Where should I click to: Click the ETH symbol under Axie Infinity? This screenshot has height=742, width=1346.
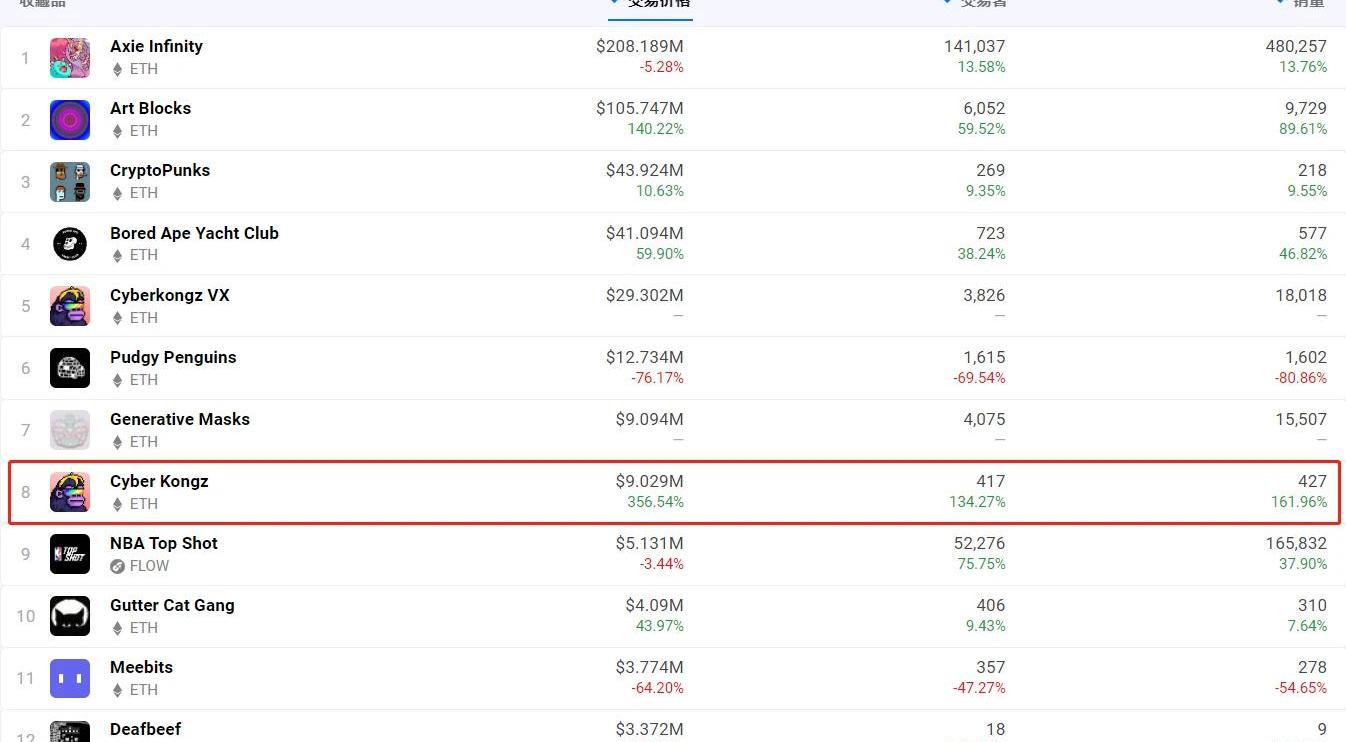tap(117, 69)
